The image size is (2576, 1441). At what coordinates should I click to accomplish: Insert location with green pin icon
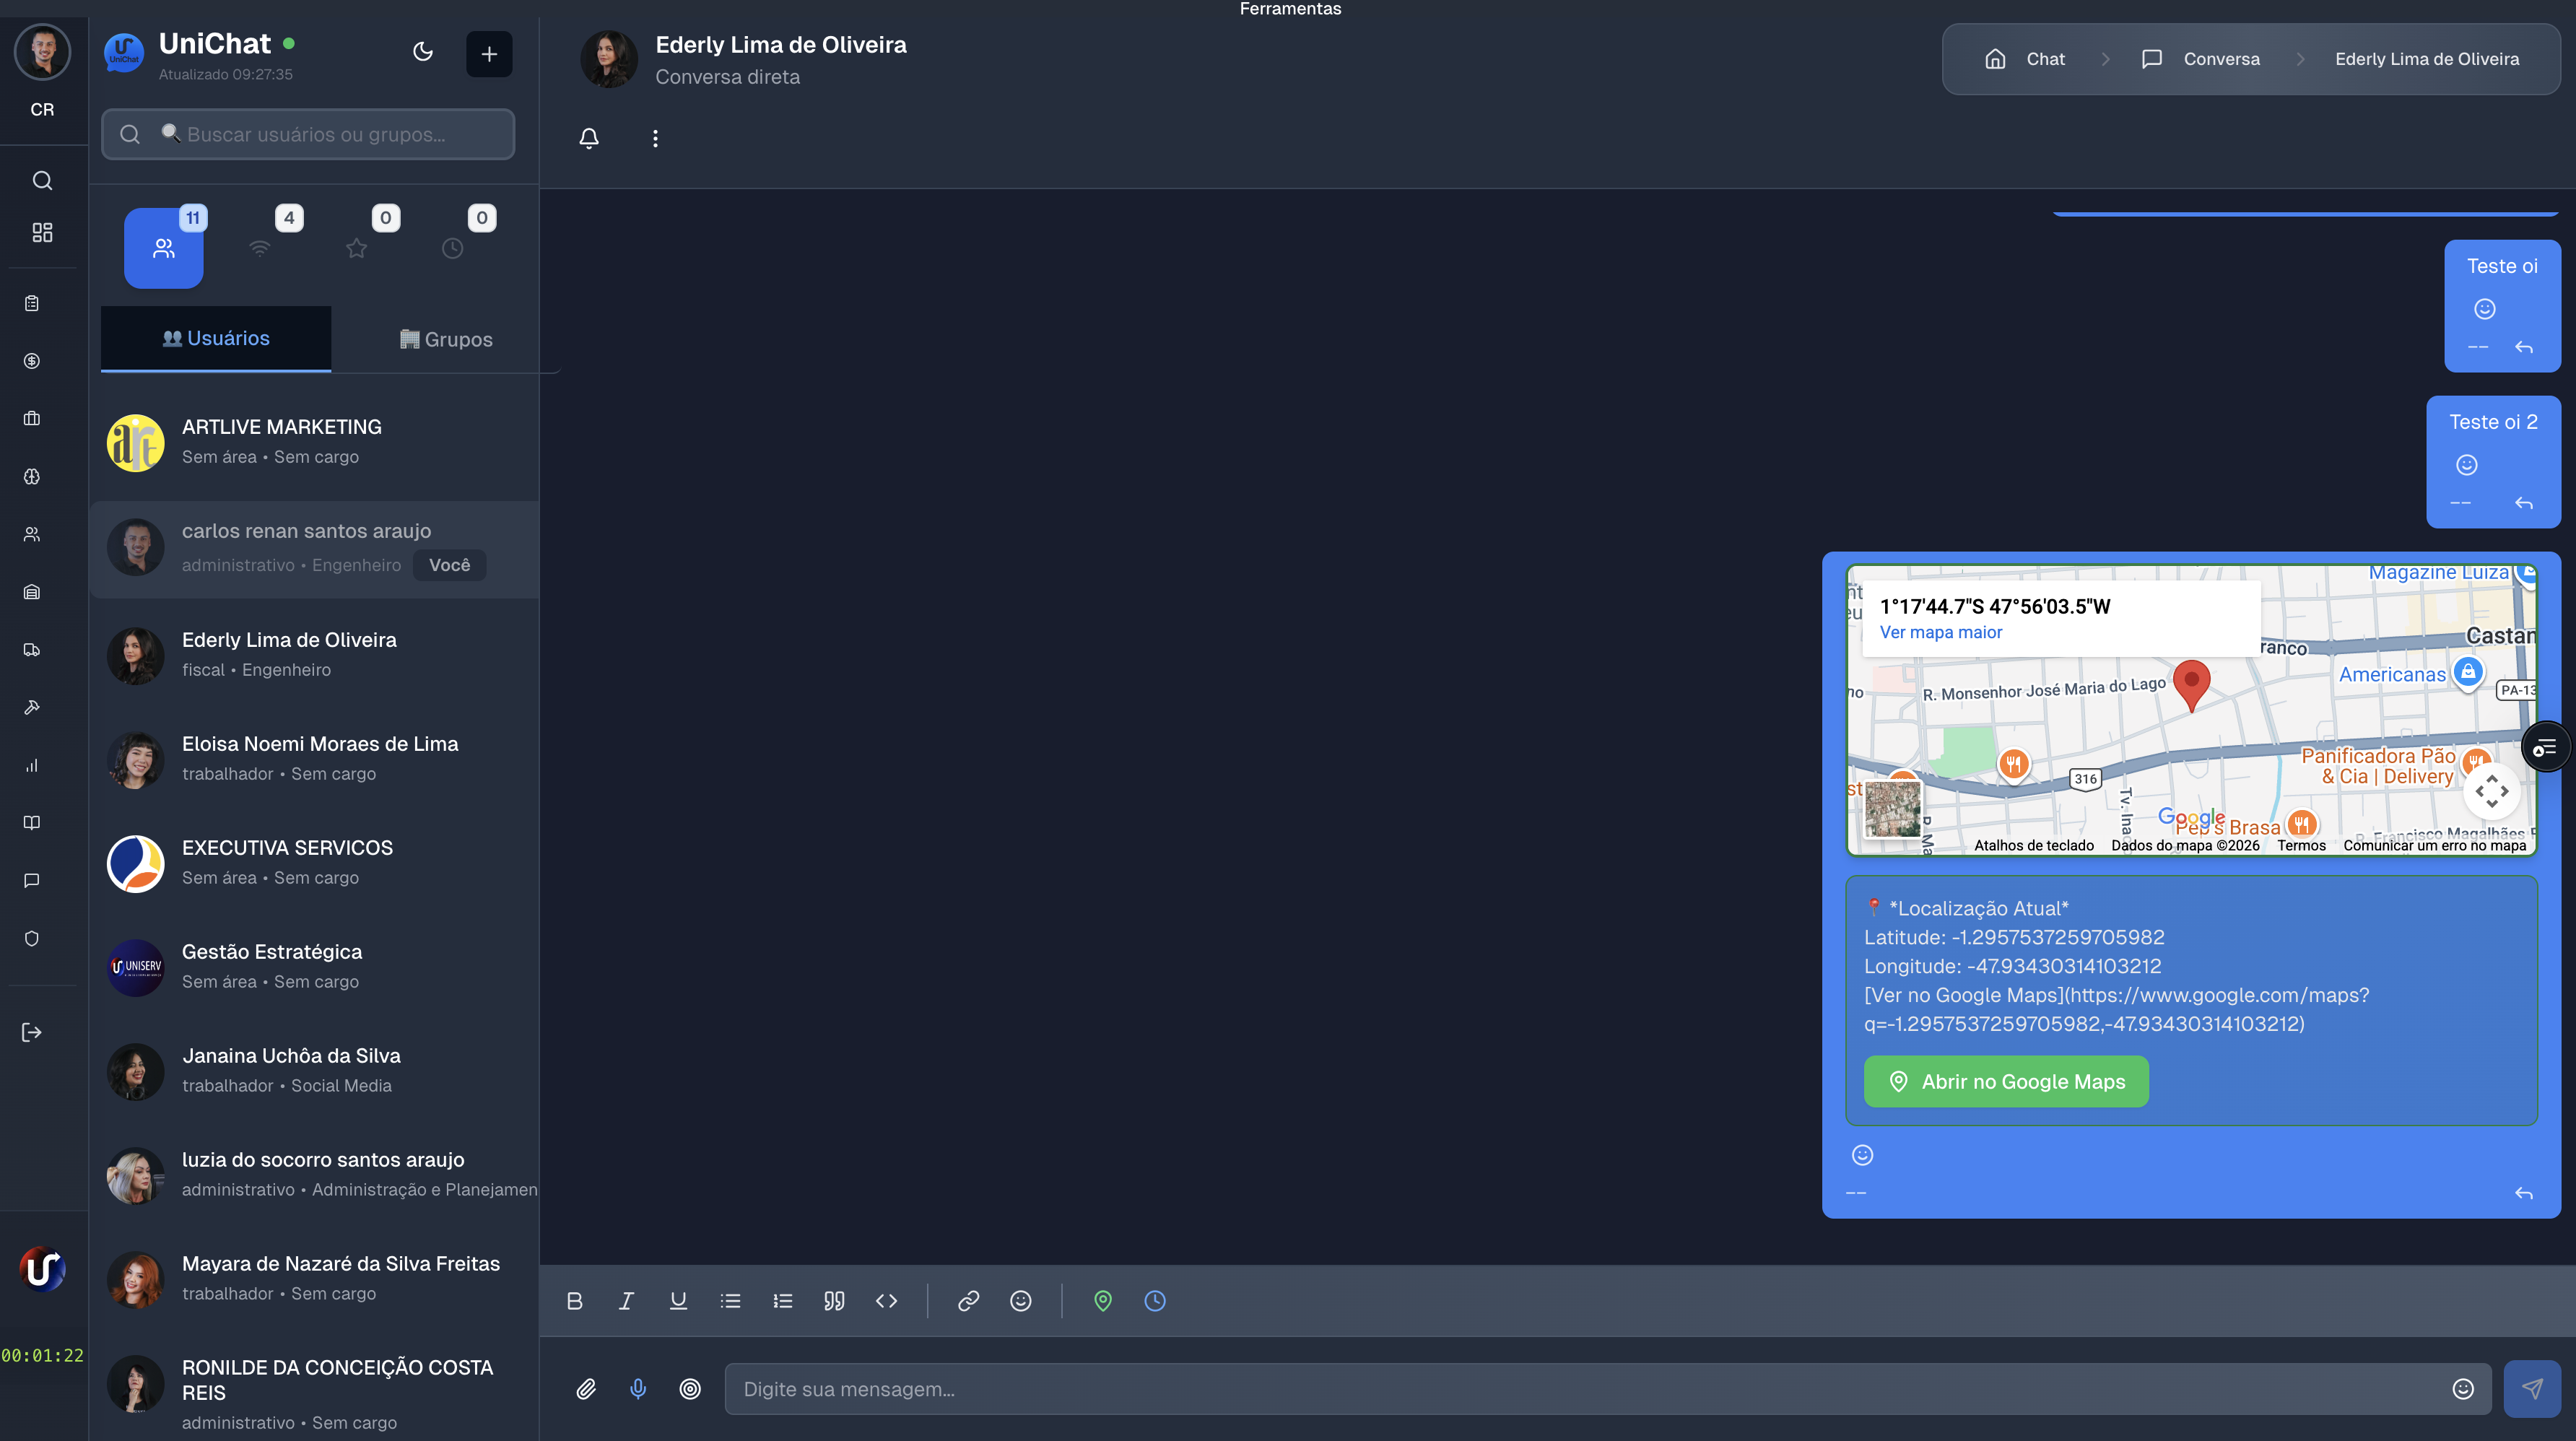1103,1301
